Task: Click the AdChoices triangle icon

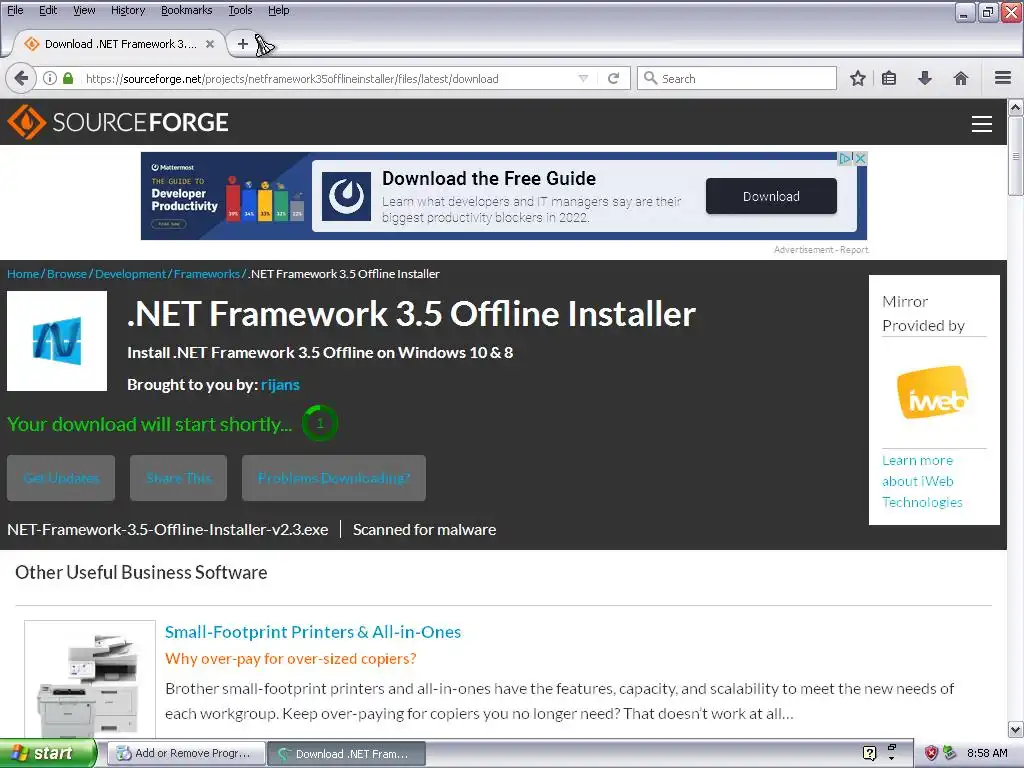Action: click(846, 158)
